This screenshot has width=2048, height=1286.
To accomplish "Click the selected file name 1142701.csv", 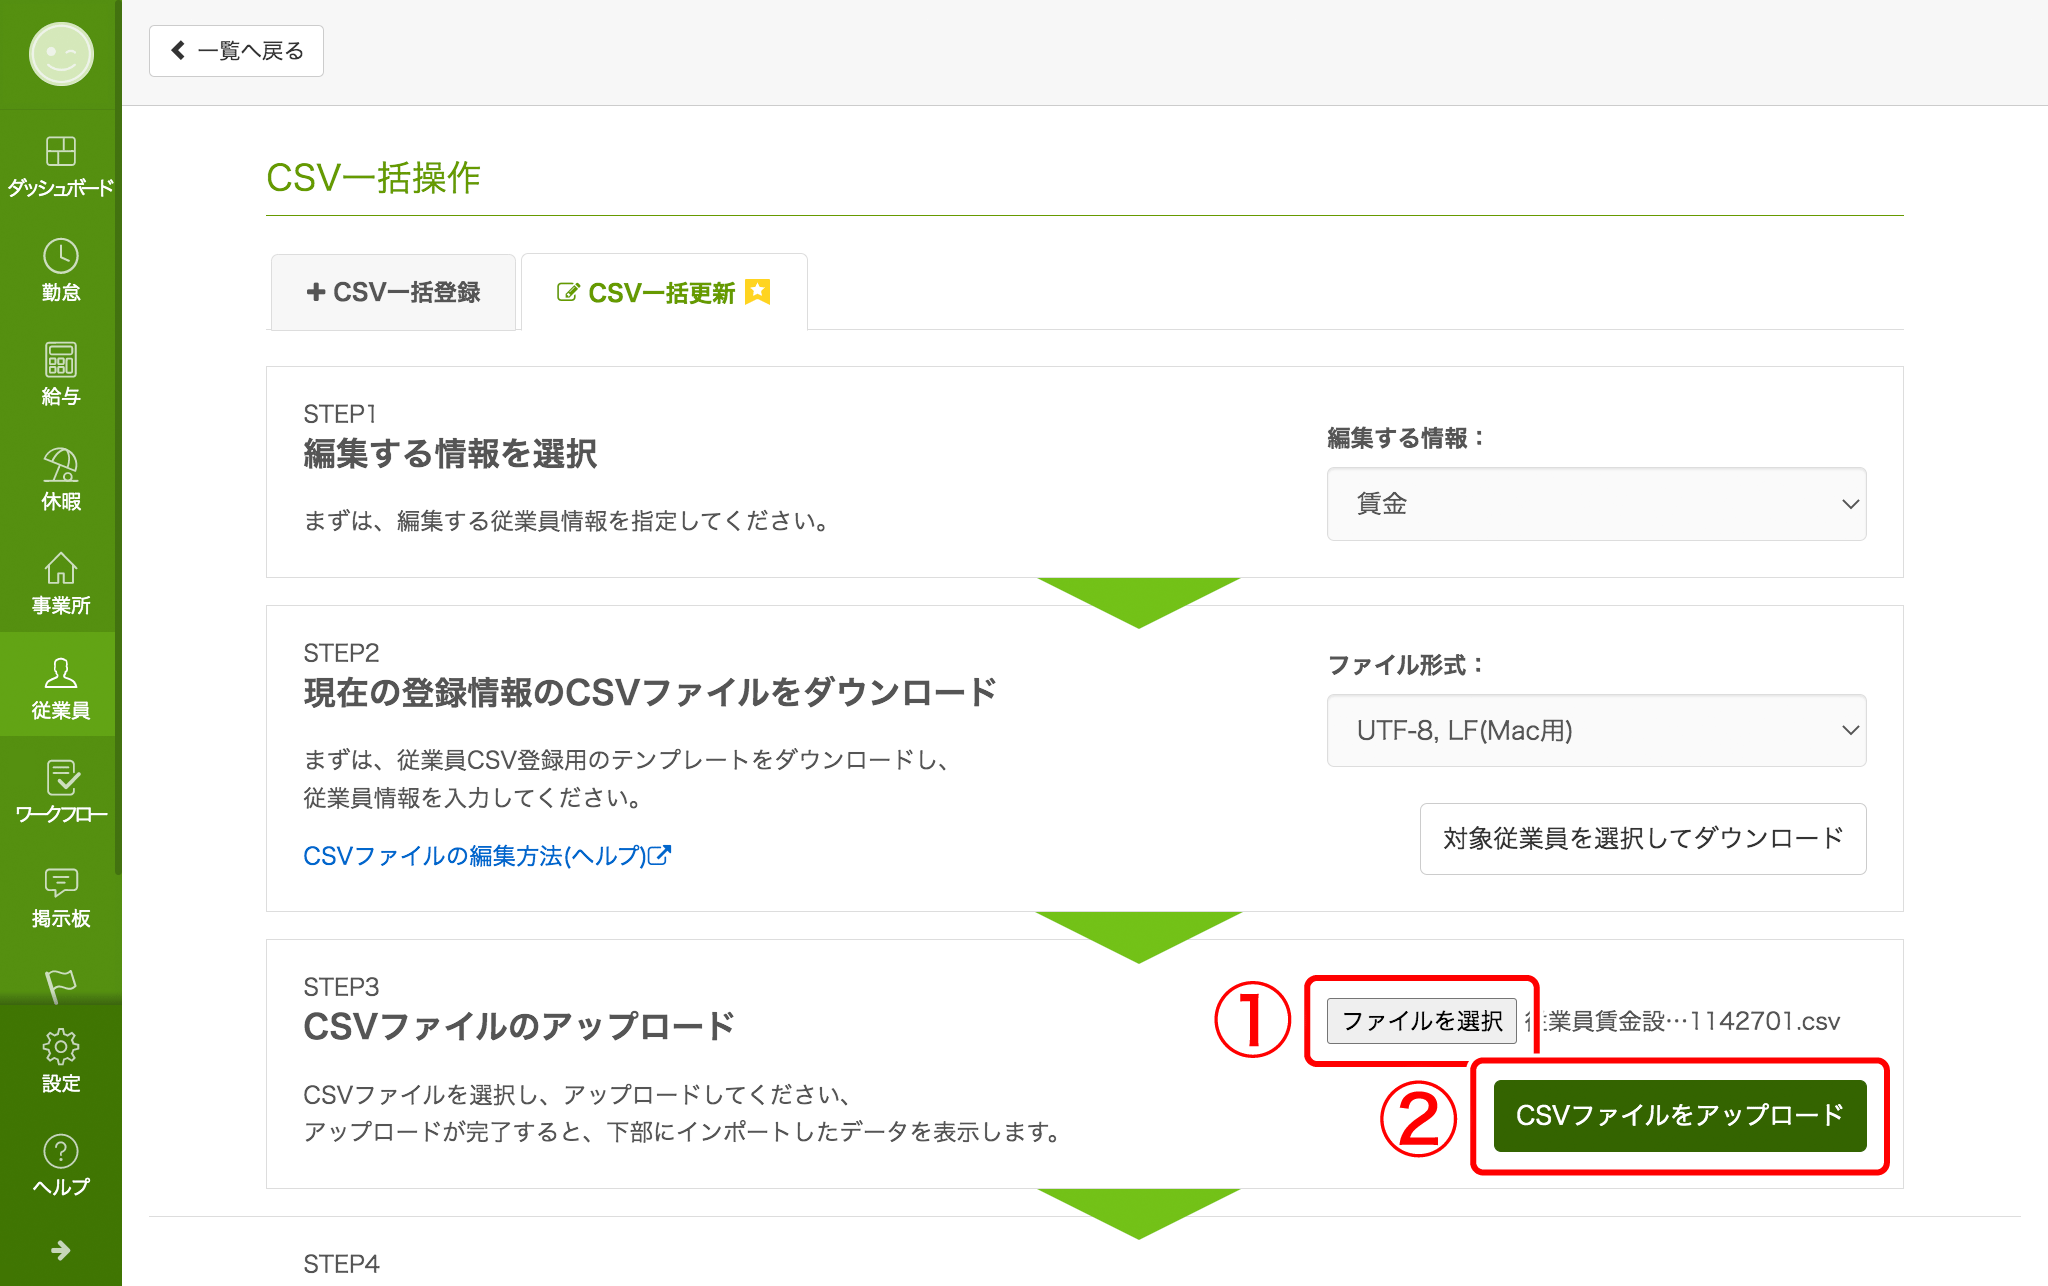I will click(1684, 1021).
